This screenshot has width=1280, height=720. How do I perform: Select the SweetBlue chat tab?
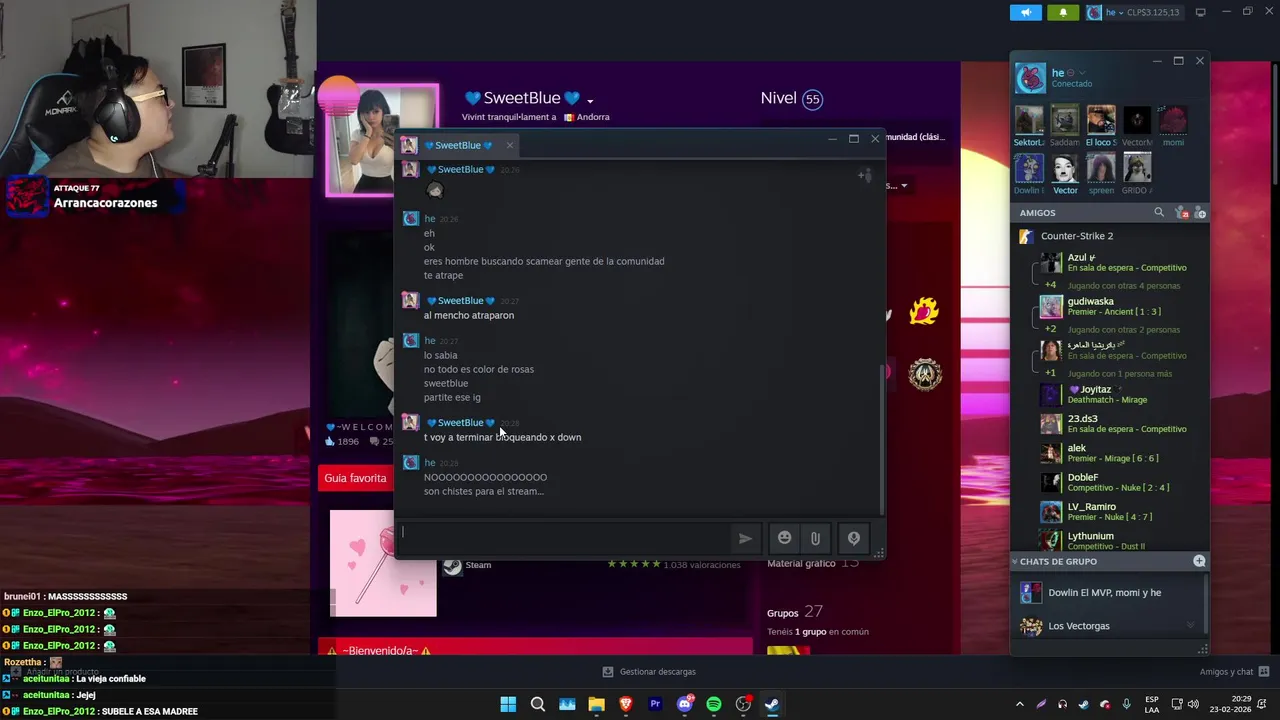pos(458,145)
